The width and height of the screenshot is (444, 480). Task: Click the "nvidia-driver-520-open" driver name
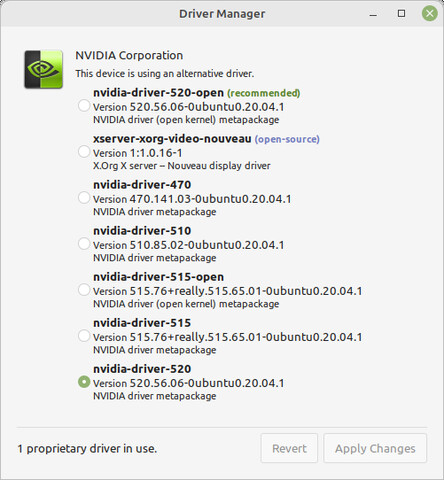pyautogui.click(x=158, y=93)
